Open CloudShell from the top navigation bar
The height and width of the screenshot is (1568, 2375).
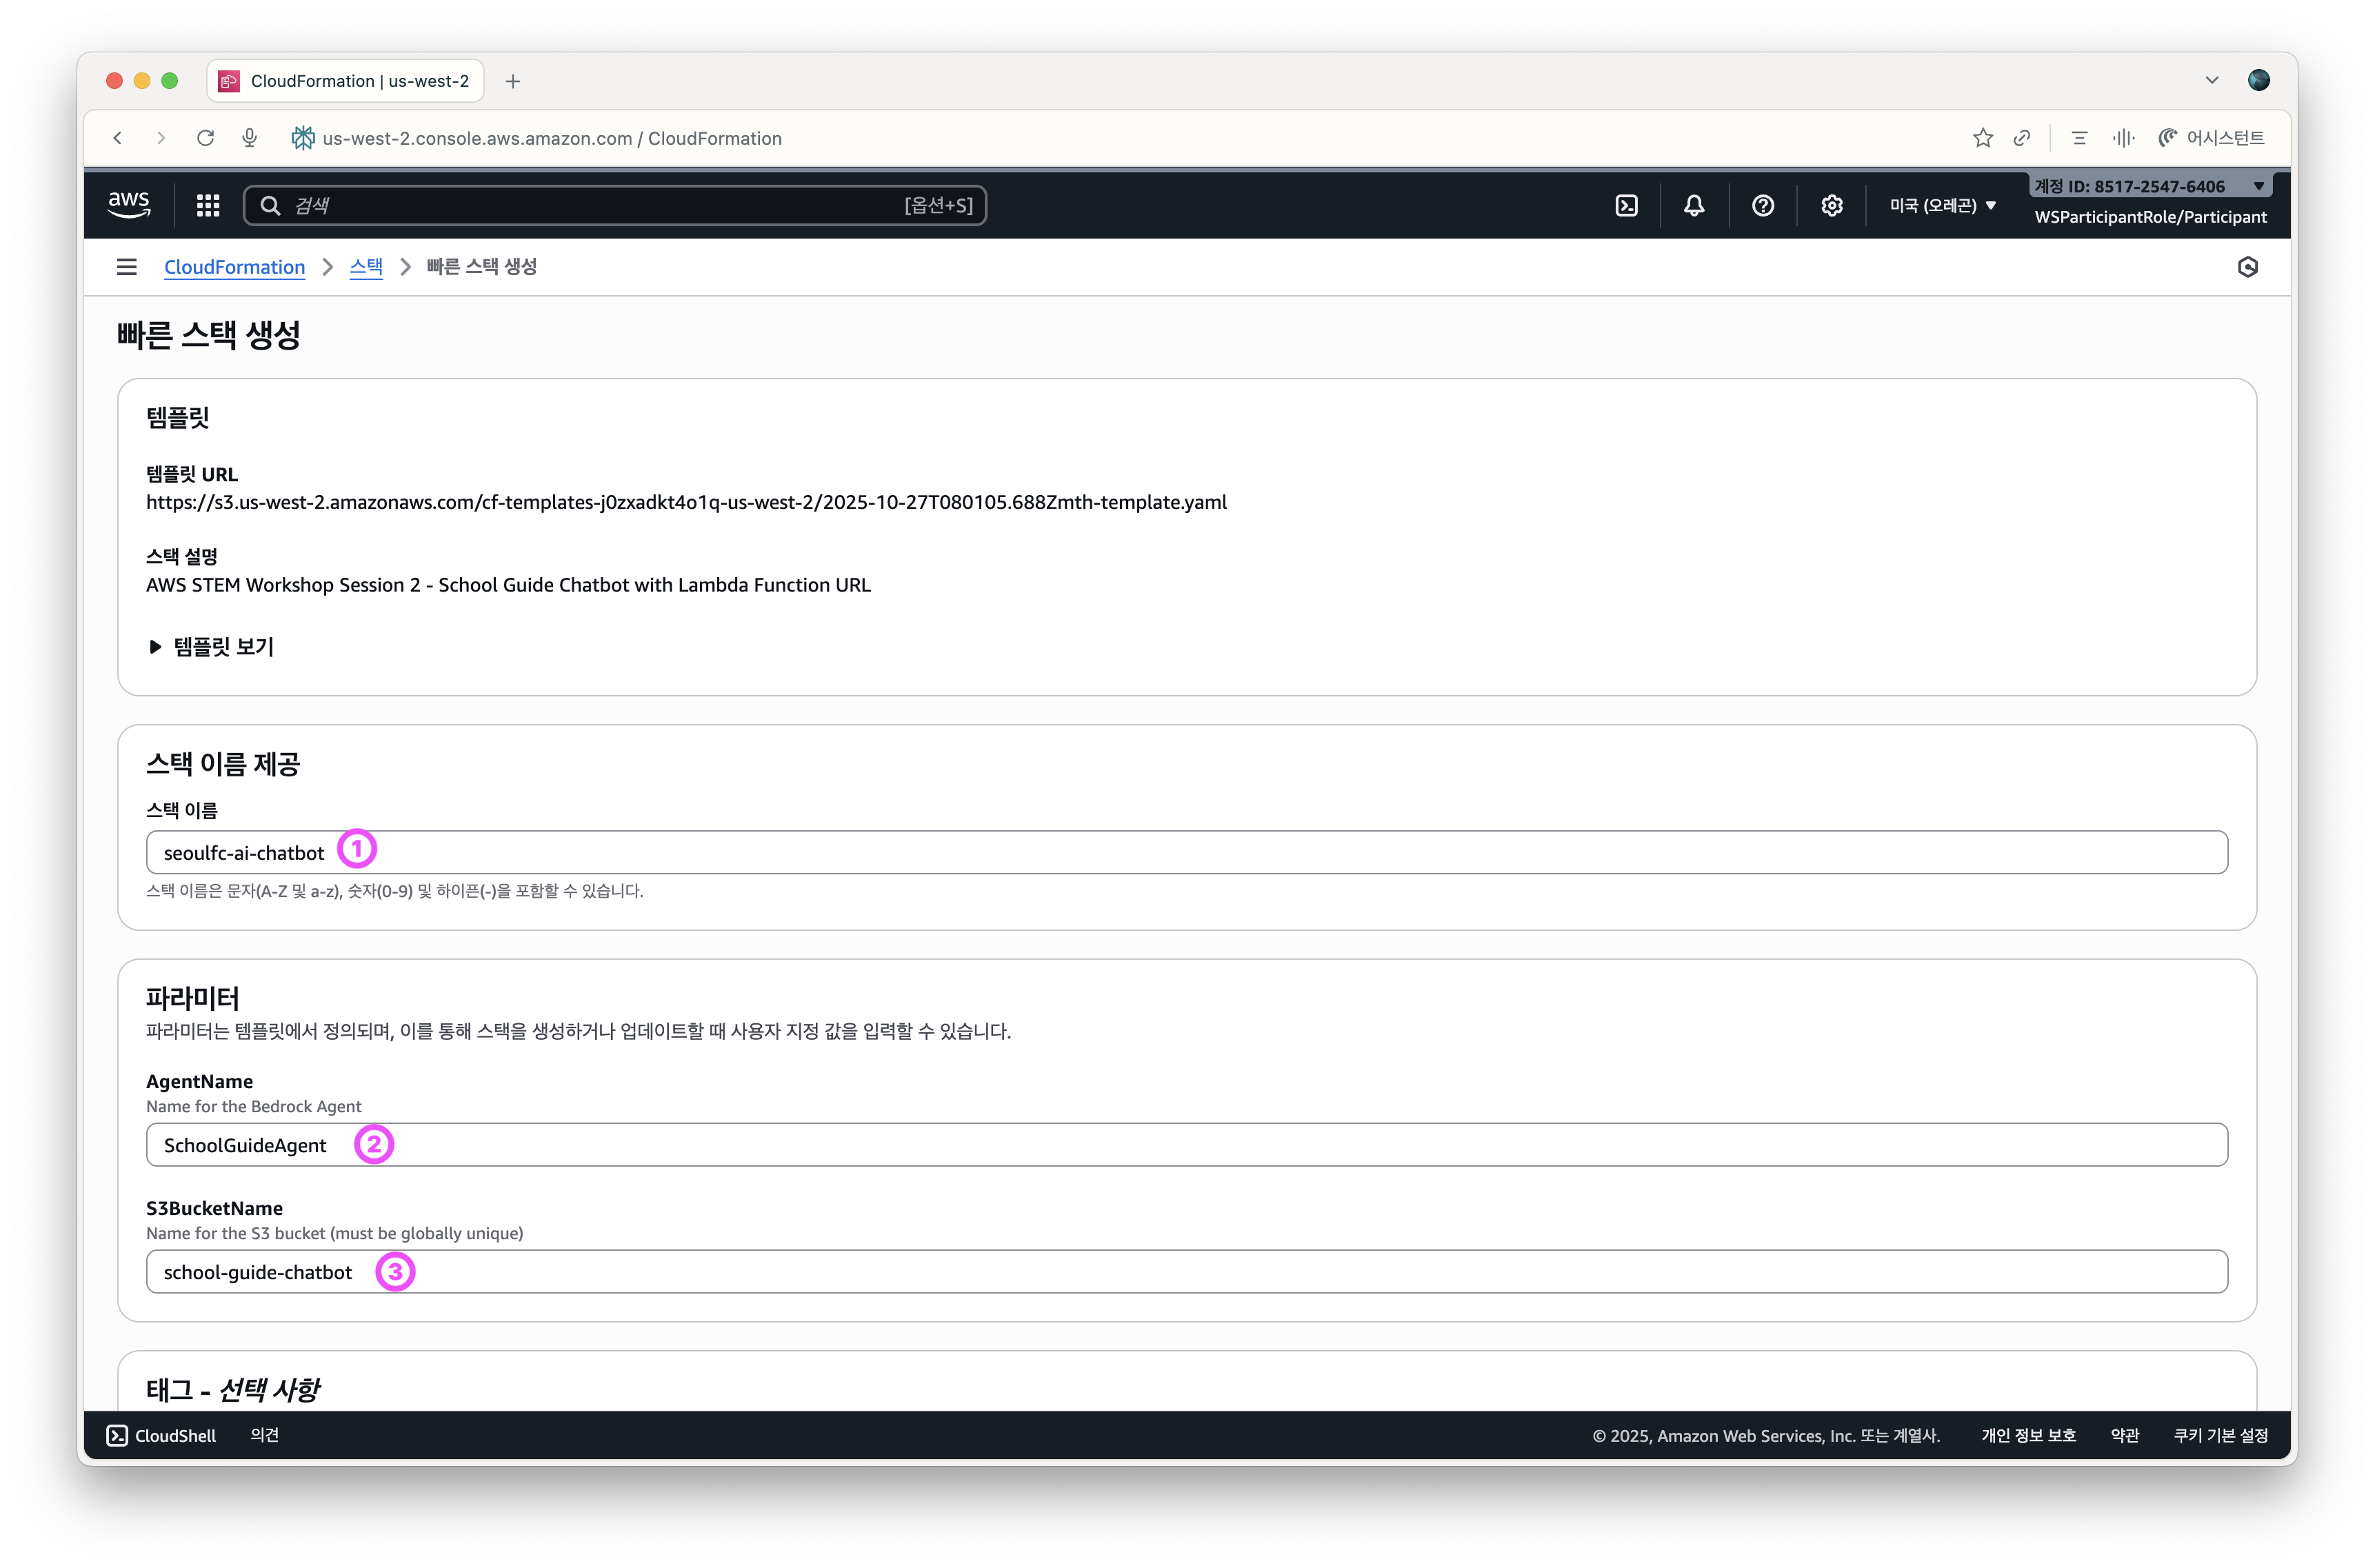[x=1626, y=205]
